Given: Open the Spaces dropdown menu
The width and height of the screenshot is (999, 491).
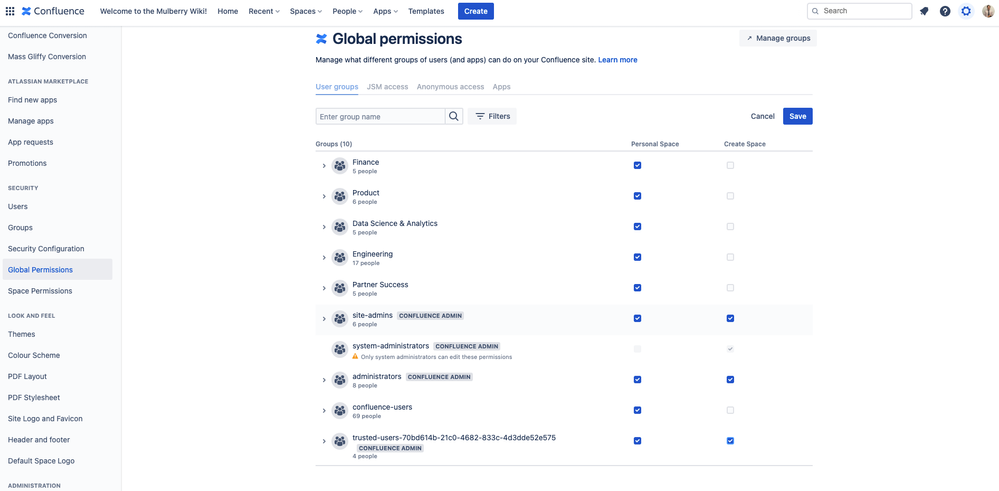Looking at the screenshot, I should pos(306,11).
